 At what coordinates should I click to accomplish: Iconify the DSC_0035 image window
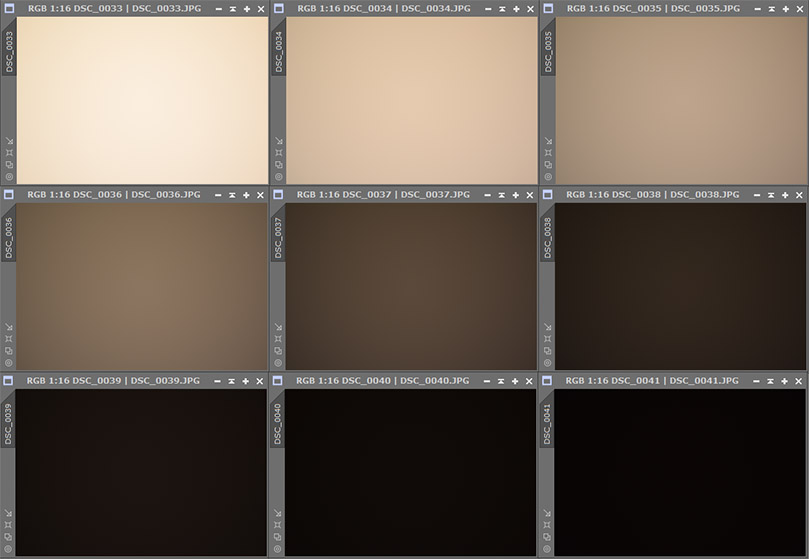(771, 8)
